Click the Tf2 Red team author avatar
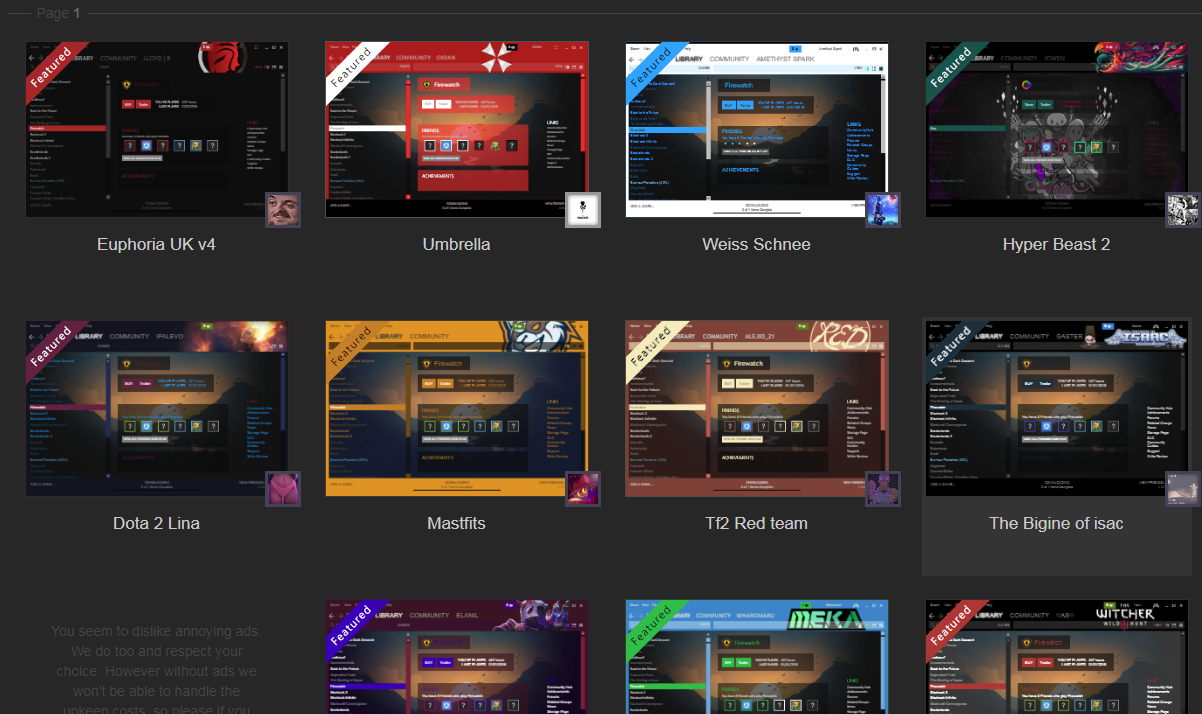The image size is (1202, 714). point(883,489)
